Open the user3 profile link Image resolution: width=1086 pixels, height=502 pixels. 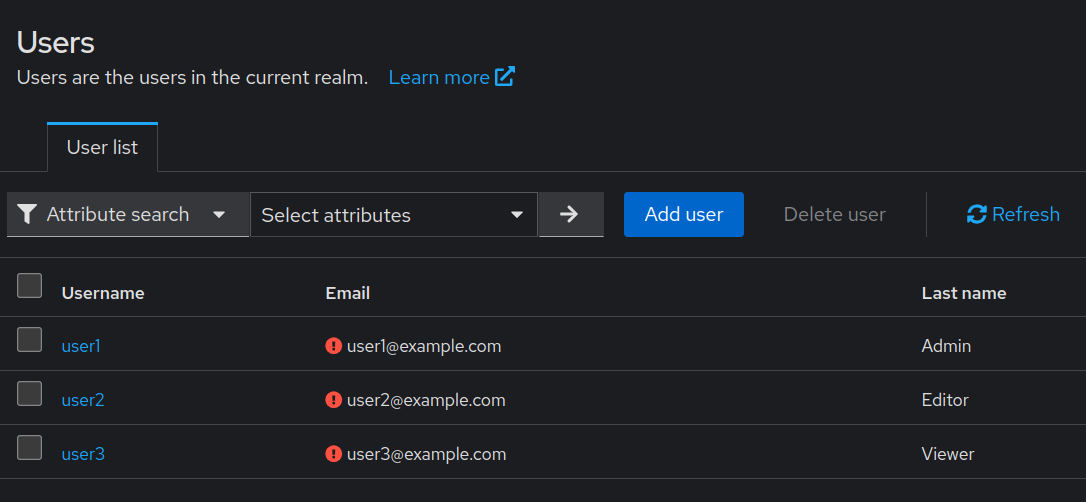point(83,454)
